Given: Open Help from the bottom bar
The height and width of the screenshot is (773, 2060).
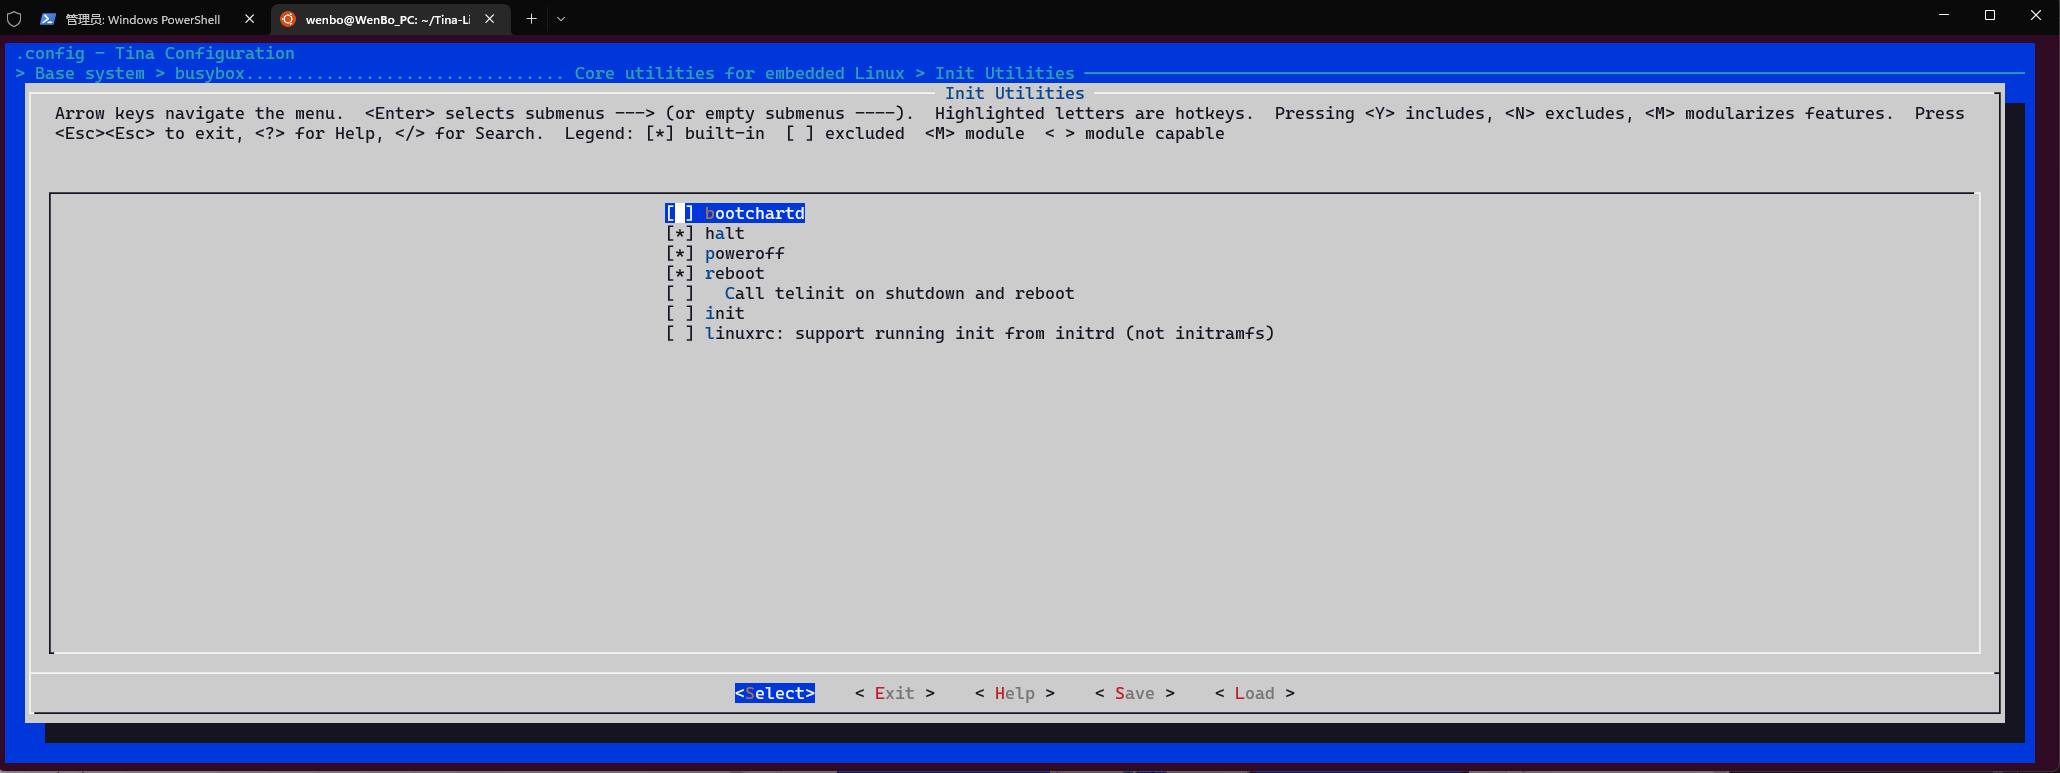Looking at the screenshot, I should point(1014,693).
